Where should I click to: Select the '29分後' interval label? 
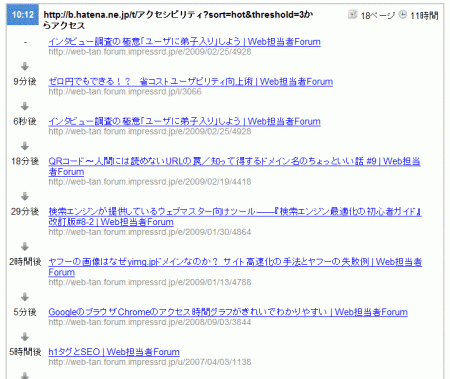[x=25, y=212]
